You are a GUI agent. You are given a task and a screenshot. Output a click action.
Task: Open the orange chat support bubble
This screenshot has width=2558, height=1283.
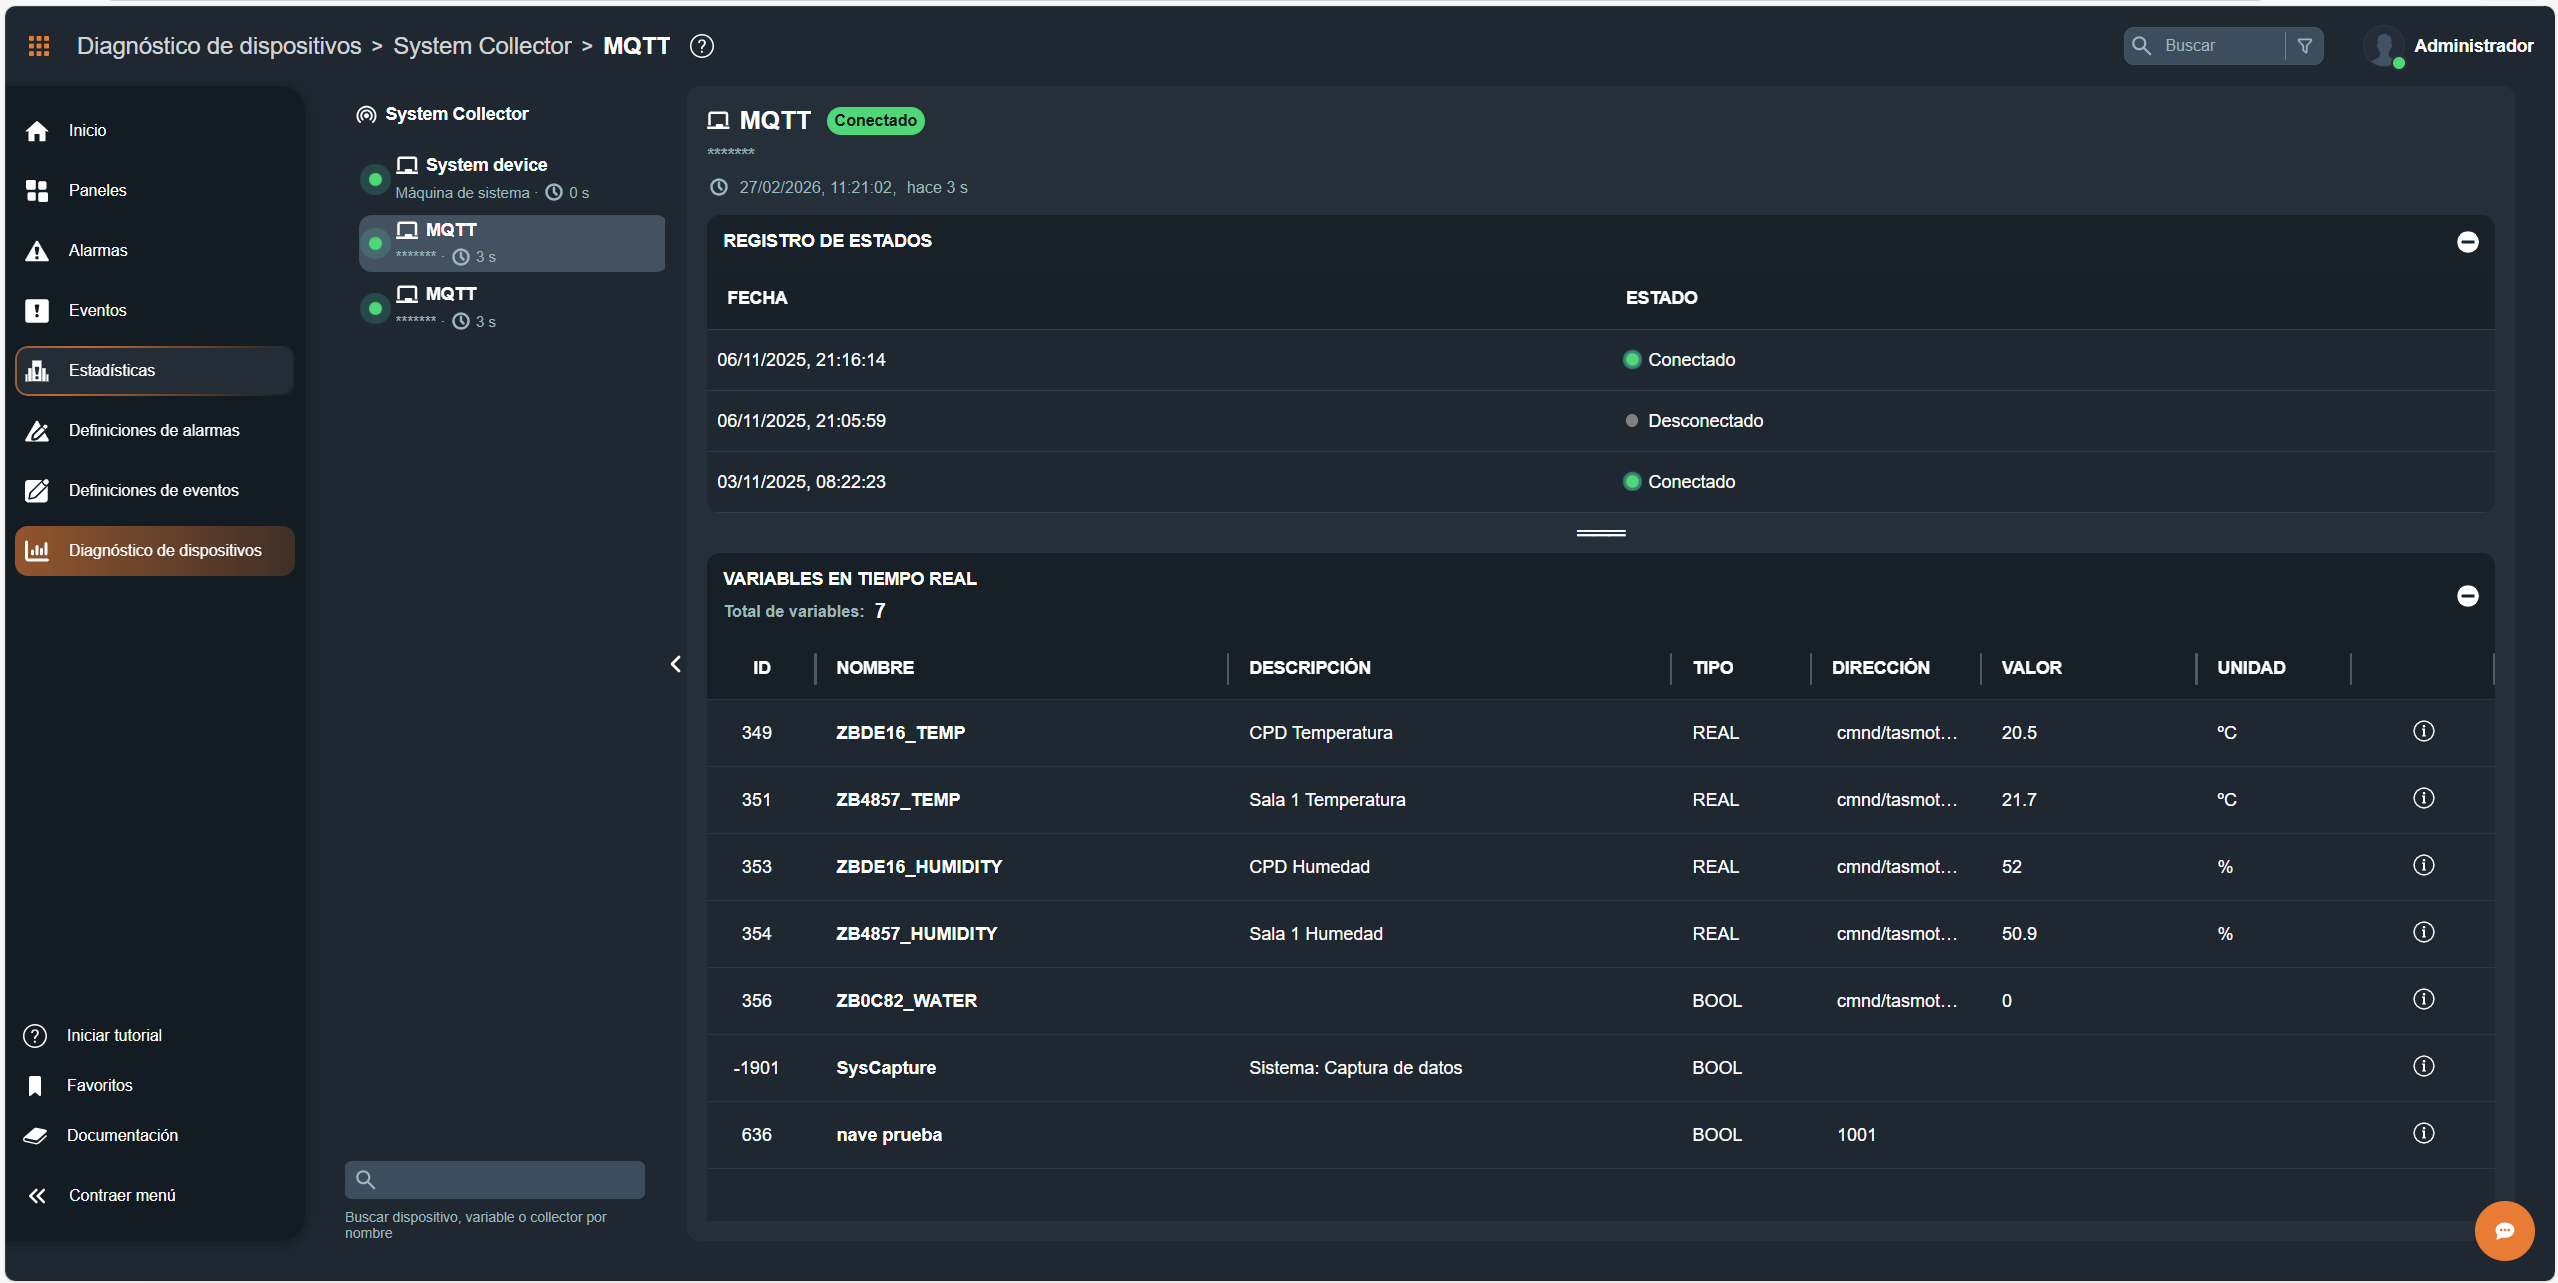tap(2503, 1230)
